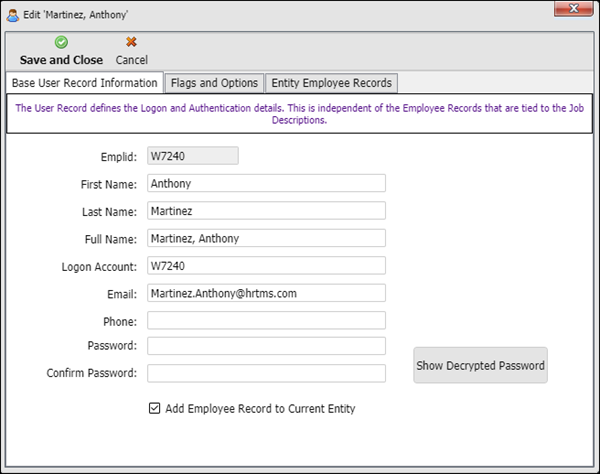Click the Last Name input field
600x474 pixels.
click(266, 211)
